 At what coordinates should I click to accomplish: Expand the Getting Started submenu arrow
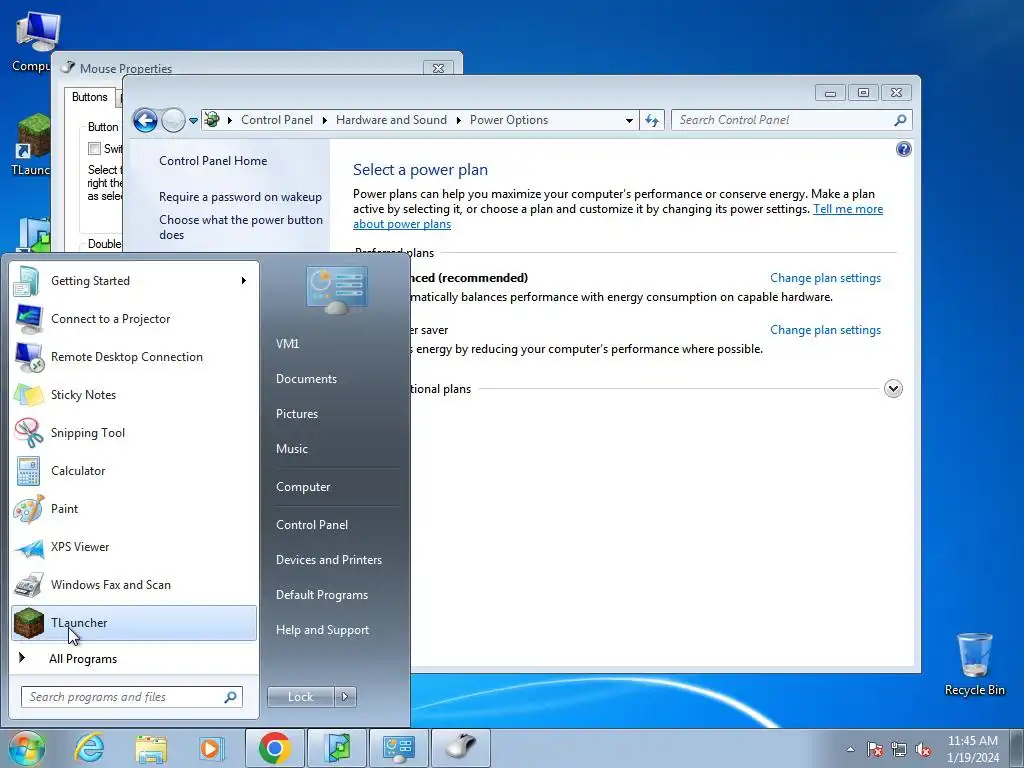click(x=244, y=281)
